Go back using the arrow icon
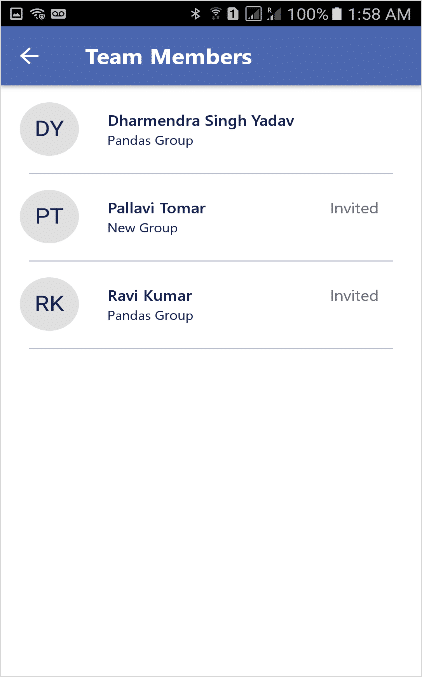Viewport: 422px width, 677px height. 29,56
